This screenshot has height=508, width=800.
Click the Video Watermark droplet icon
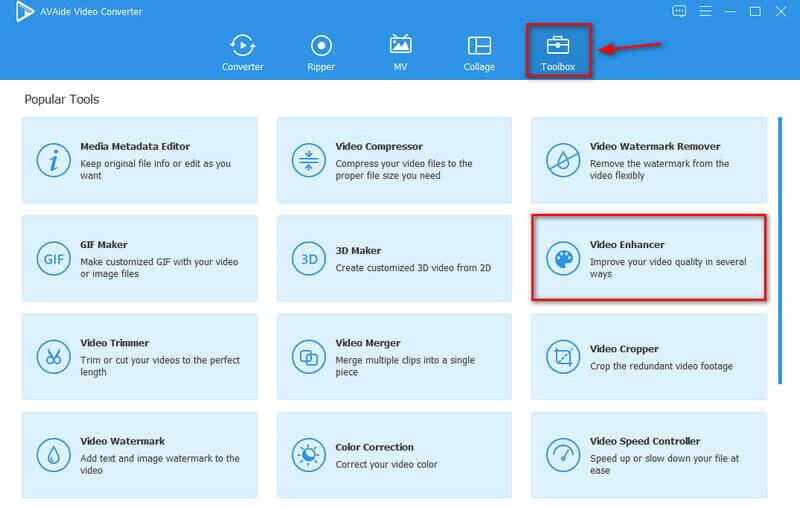53,455
